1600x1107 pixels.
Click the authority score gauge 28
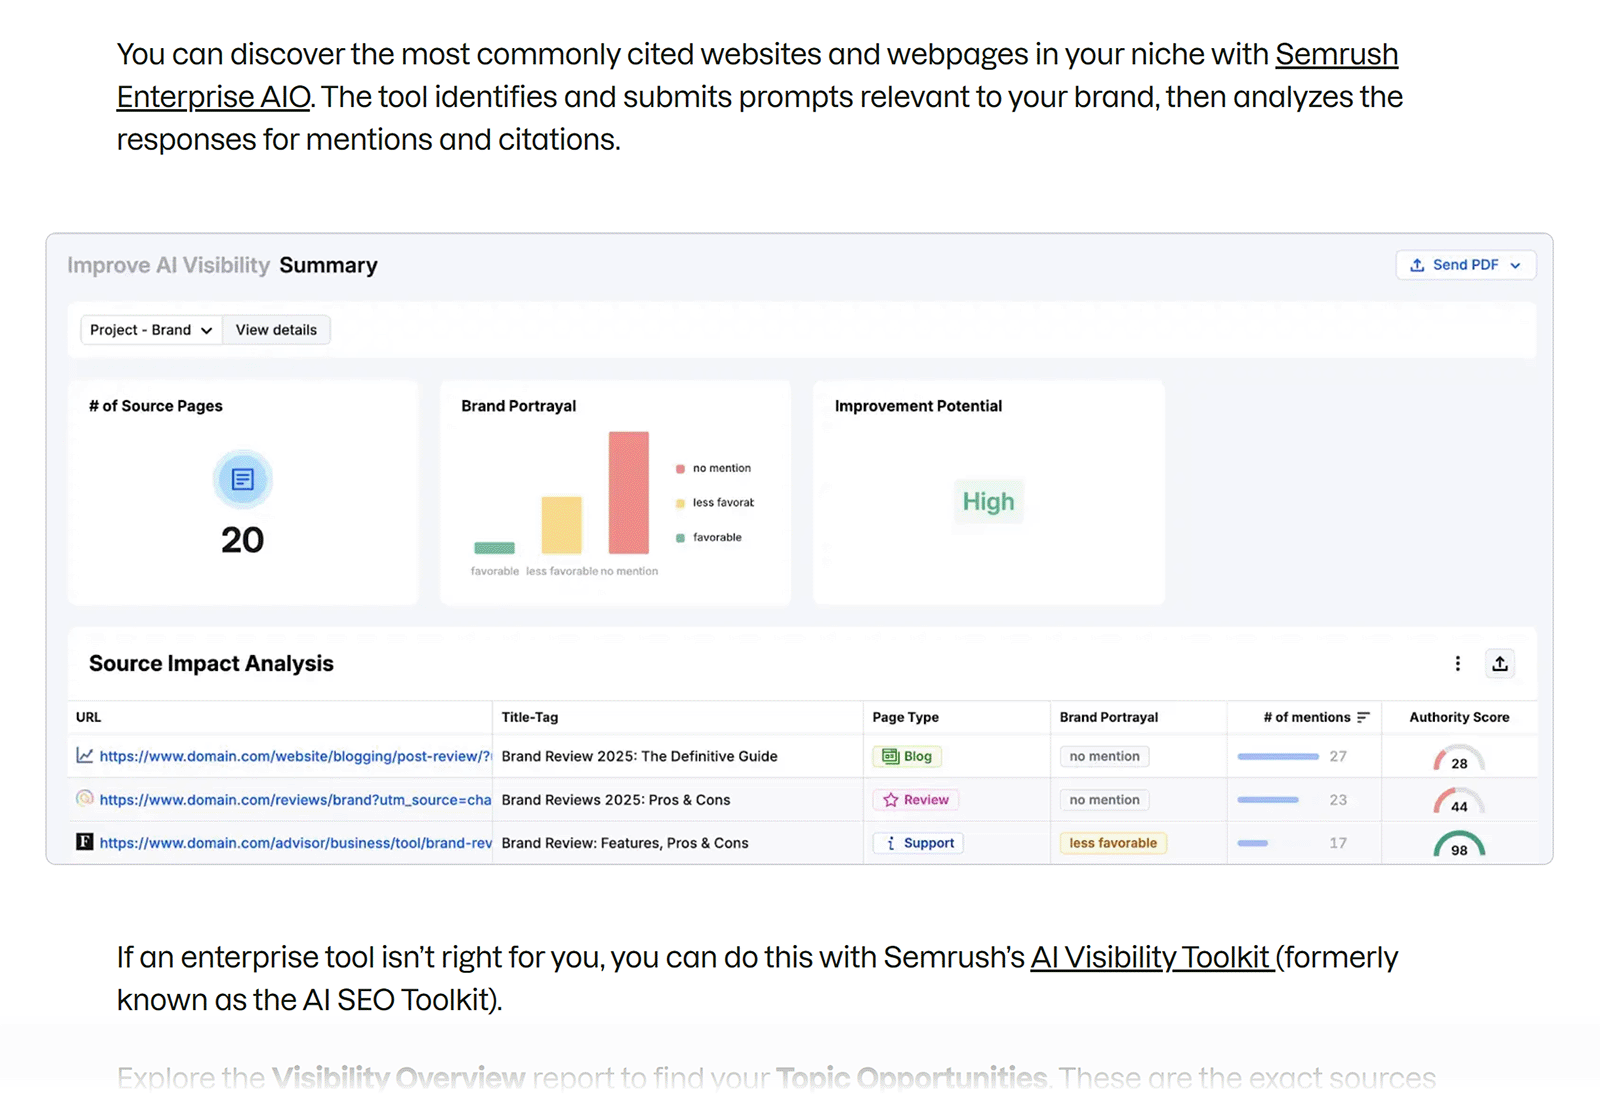(x=1459, y=759)
